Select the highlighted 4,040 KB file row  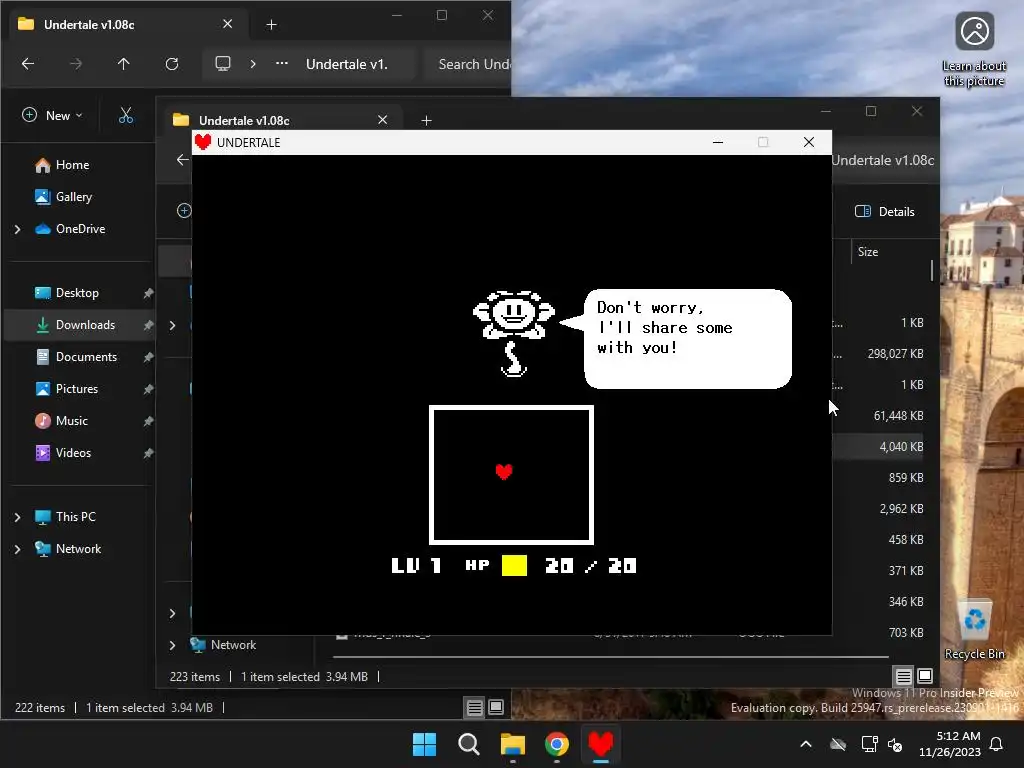click(x=879, y=447)
